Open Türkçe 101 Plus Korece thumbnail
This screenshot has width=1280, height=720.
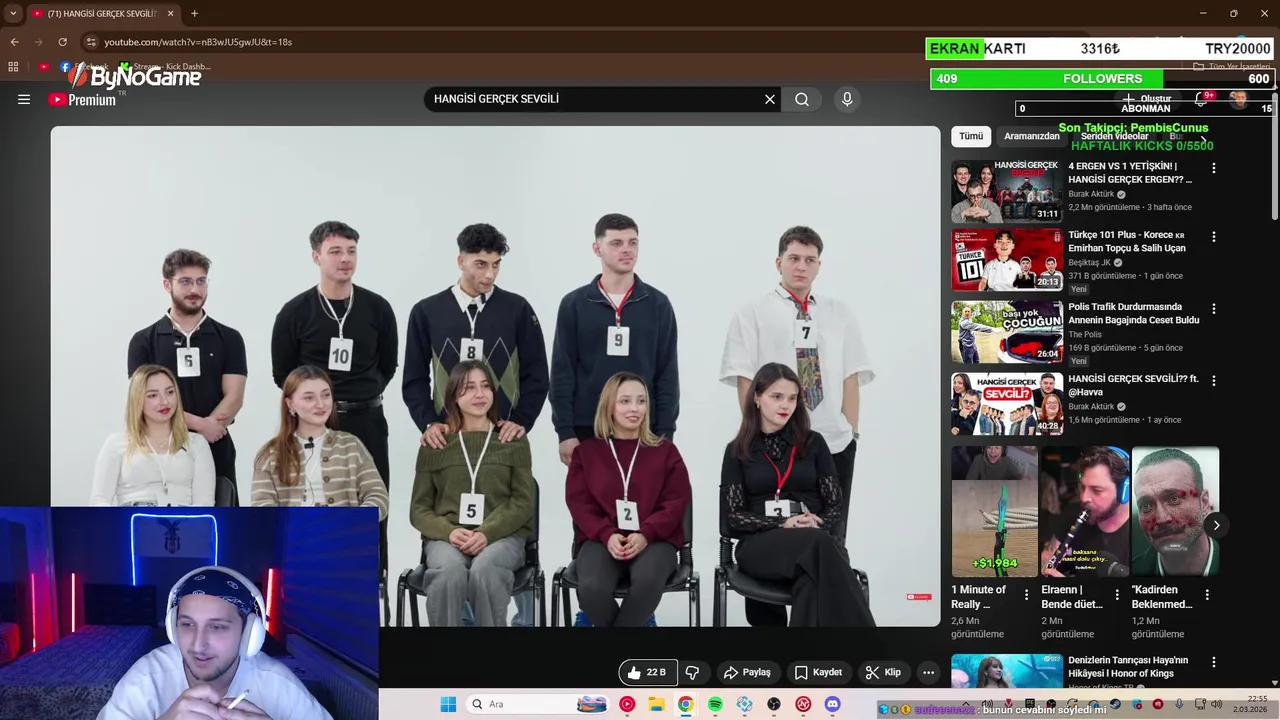pos(1007,260)
